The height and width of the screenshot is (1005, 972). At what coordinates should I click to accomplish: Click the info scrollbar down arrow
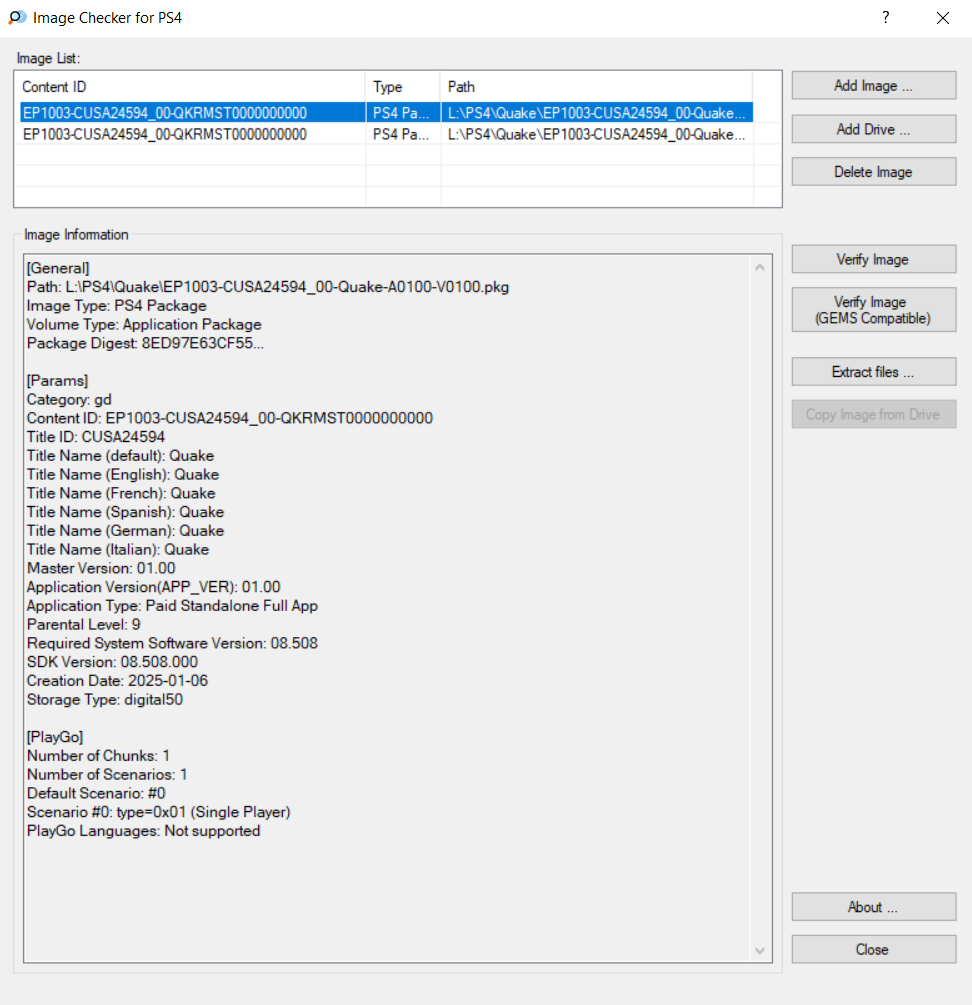click(x=760, y=951)
